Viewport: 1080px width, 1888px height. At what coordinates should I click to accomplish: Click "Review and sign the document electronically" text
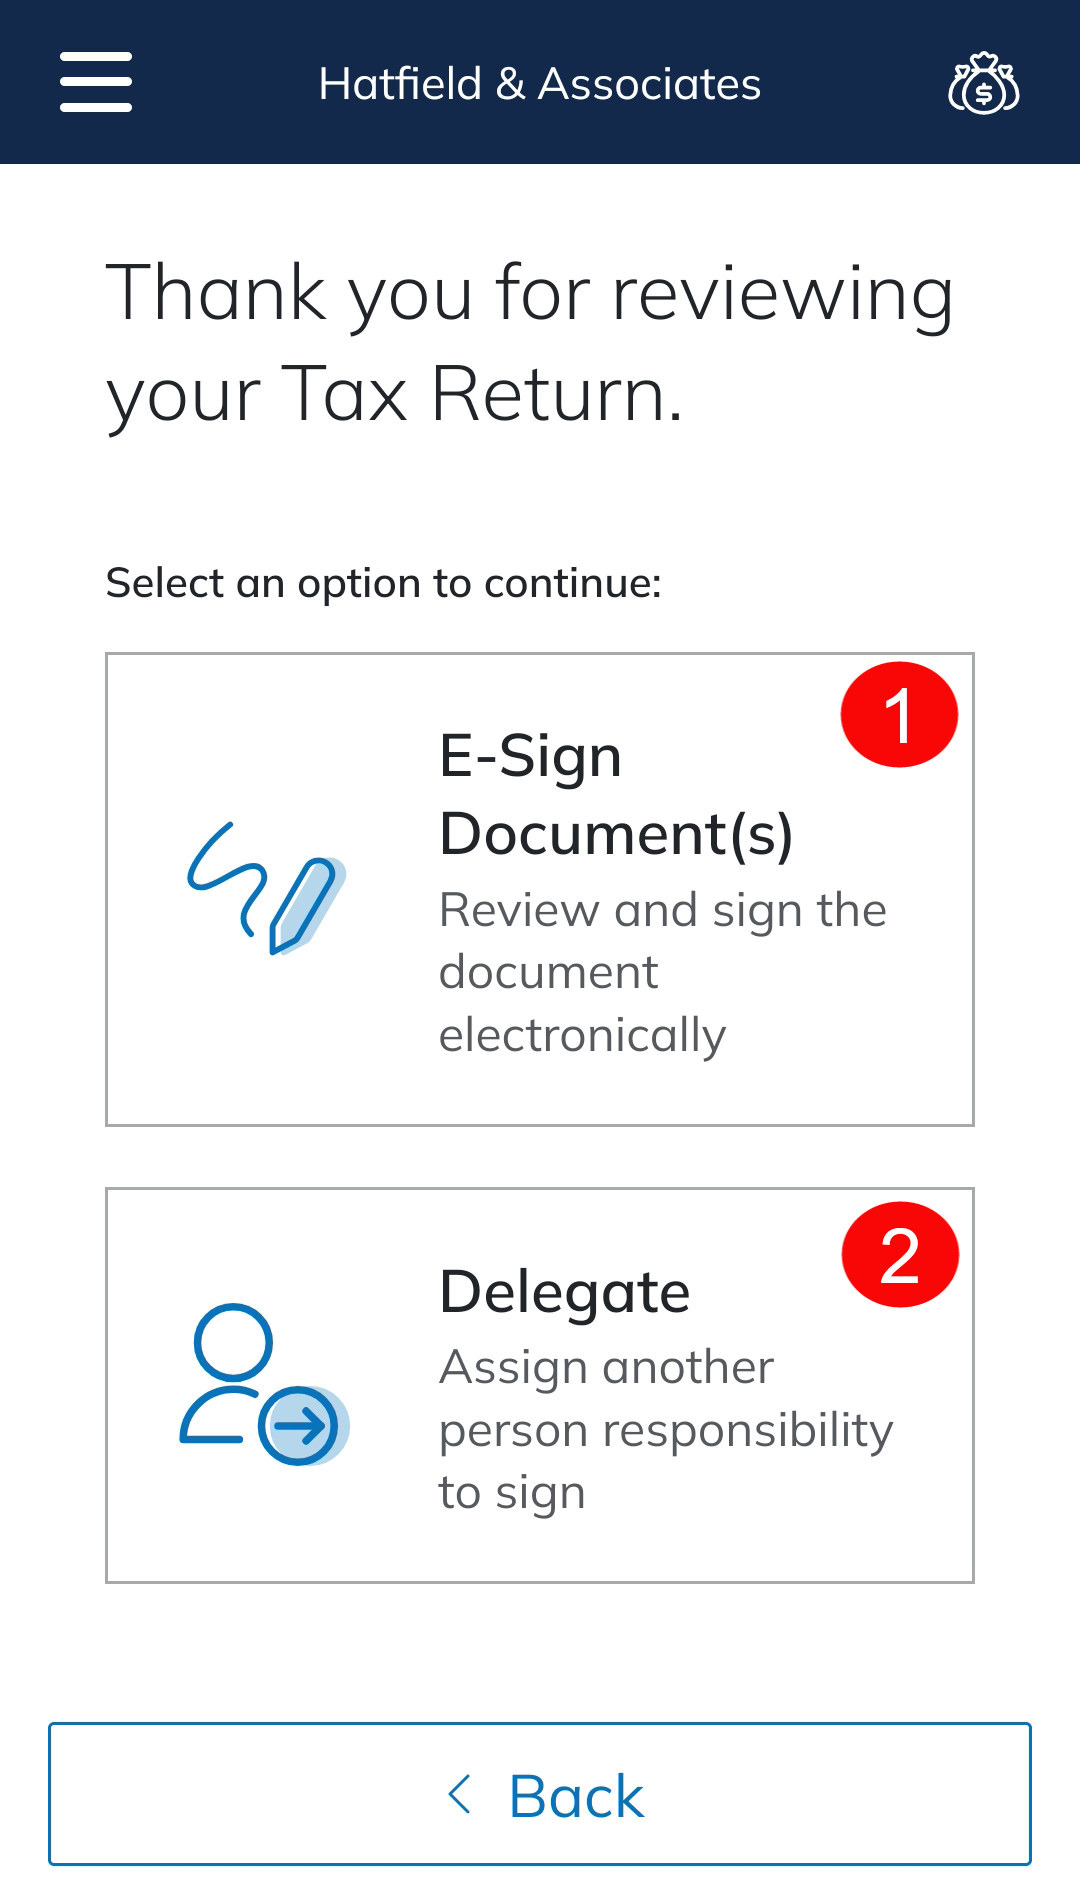pyautogui.click(x=662, y=971)
